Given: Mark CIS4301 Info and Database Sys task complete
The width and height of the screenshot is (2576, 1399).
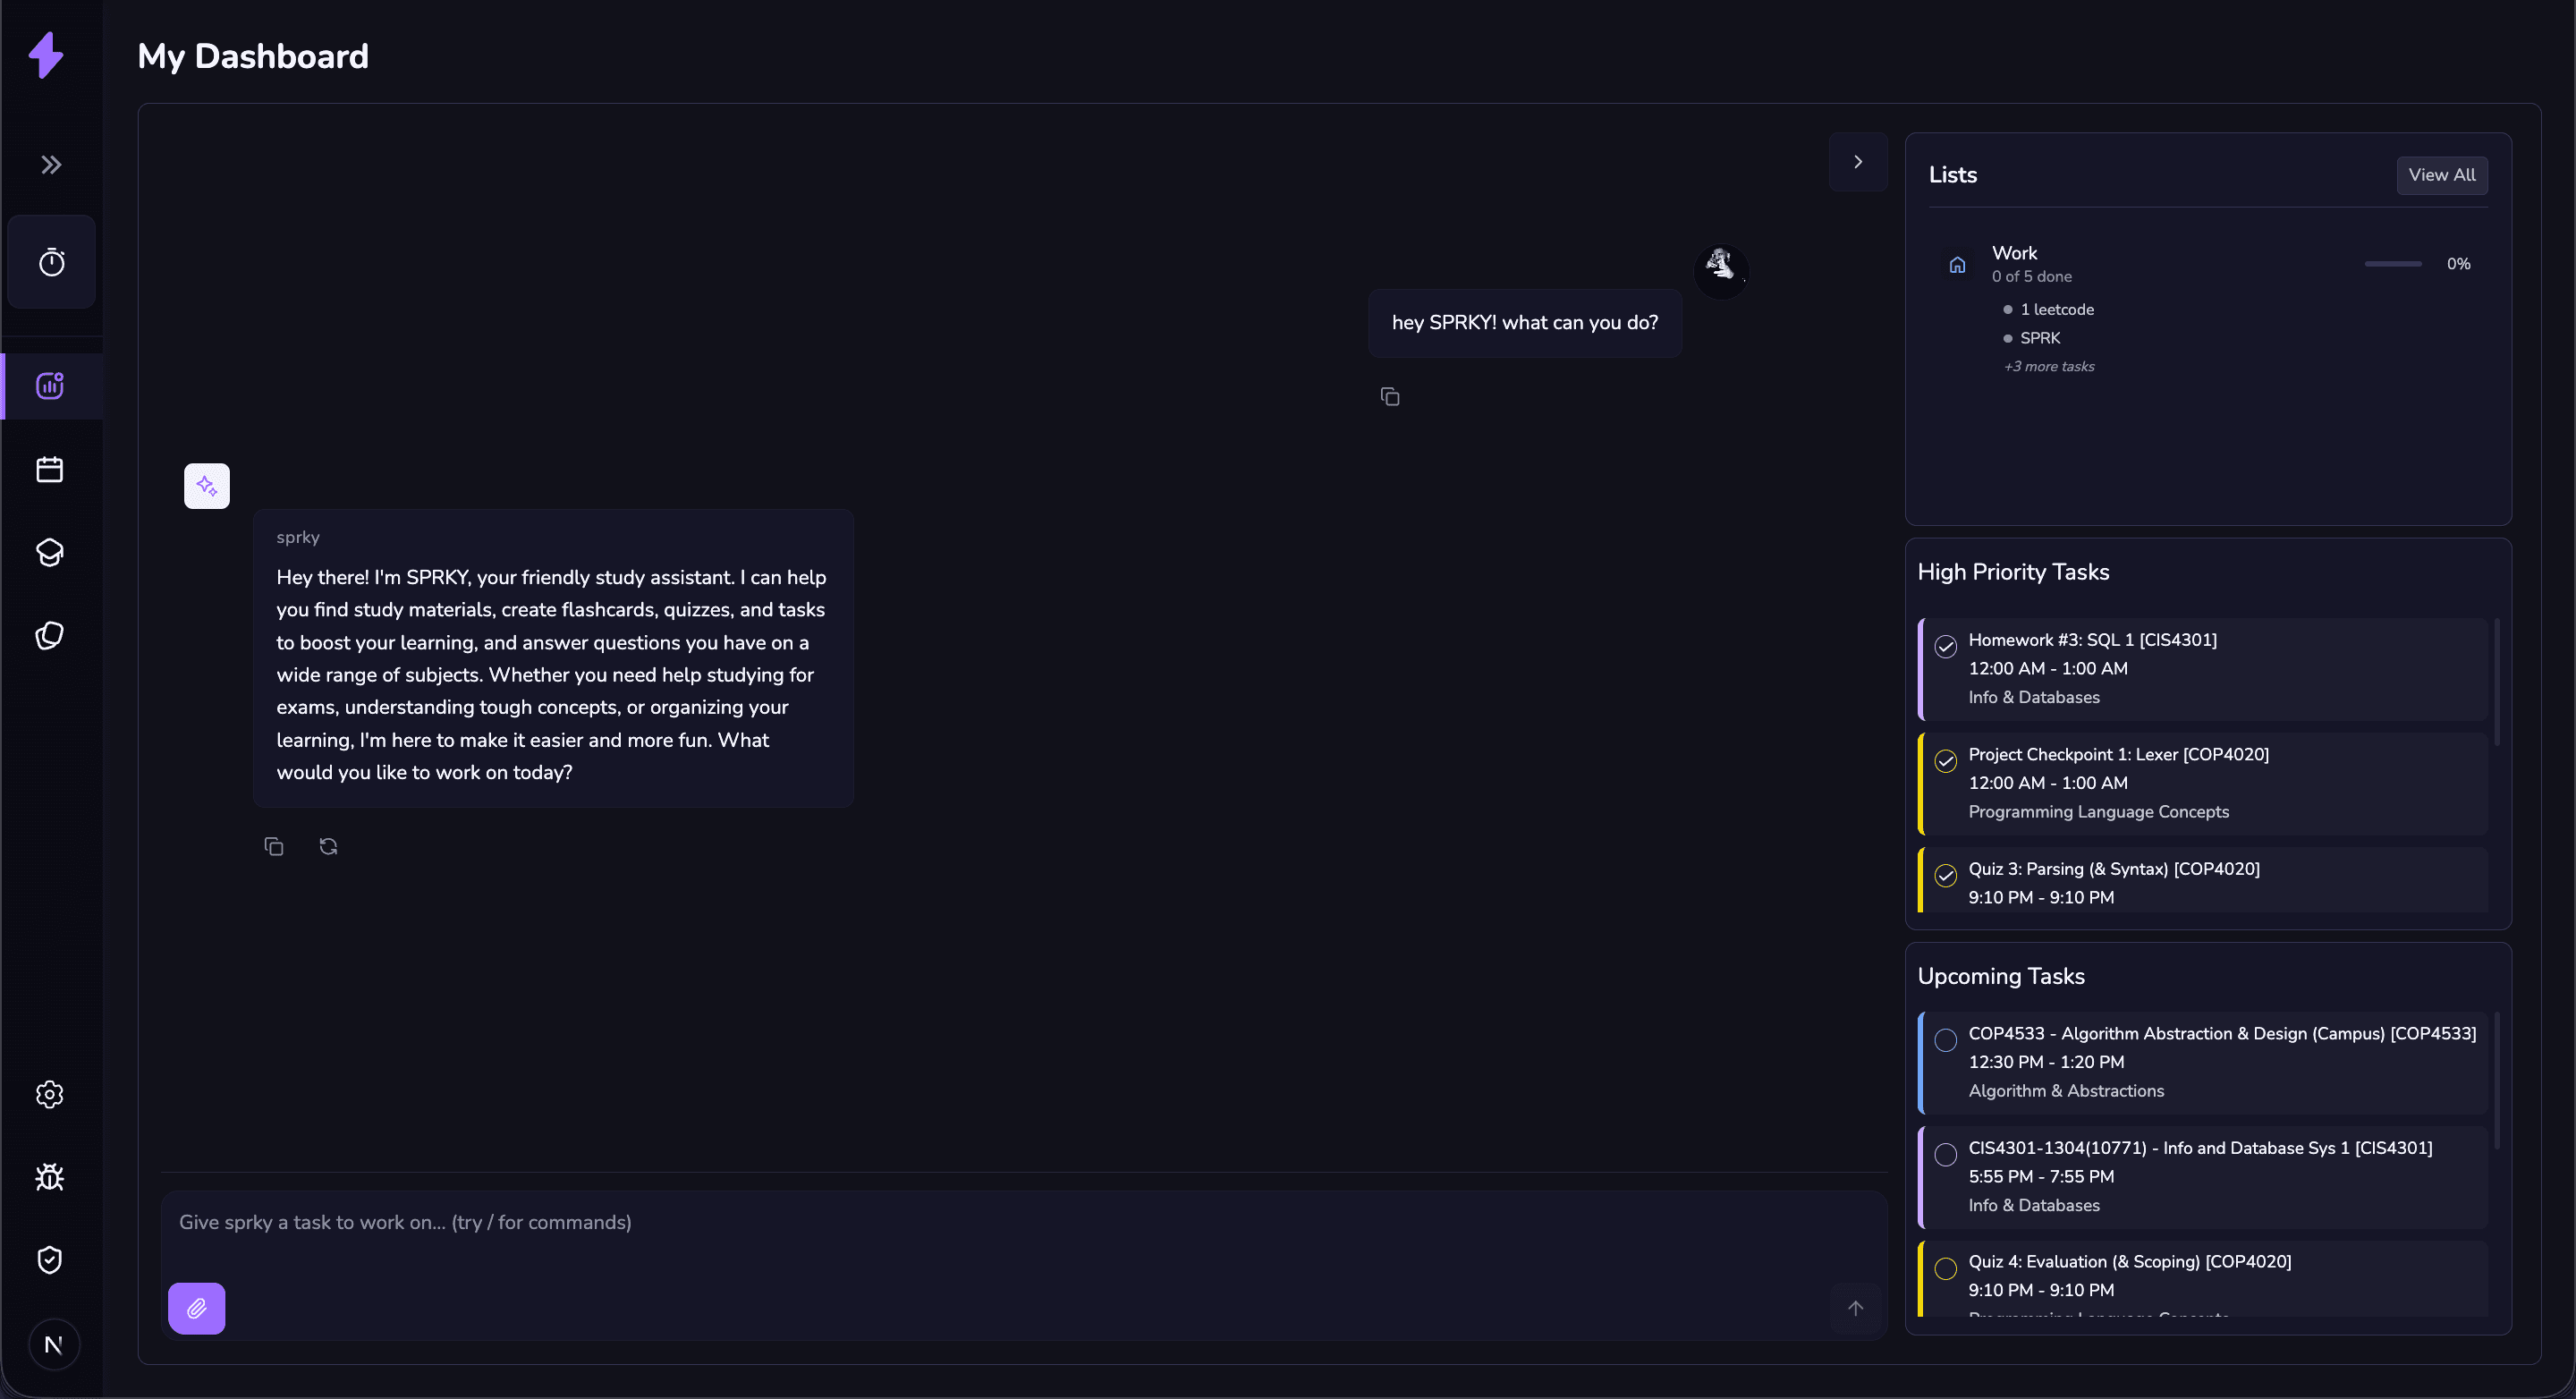Looking at the screenshot, I should tap(1945, 1155).
